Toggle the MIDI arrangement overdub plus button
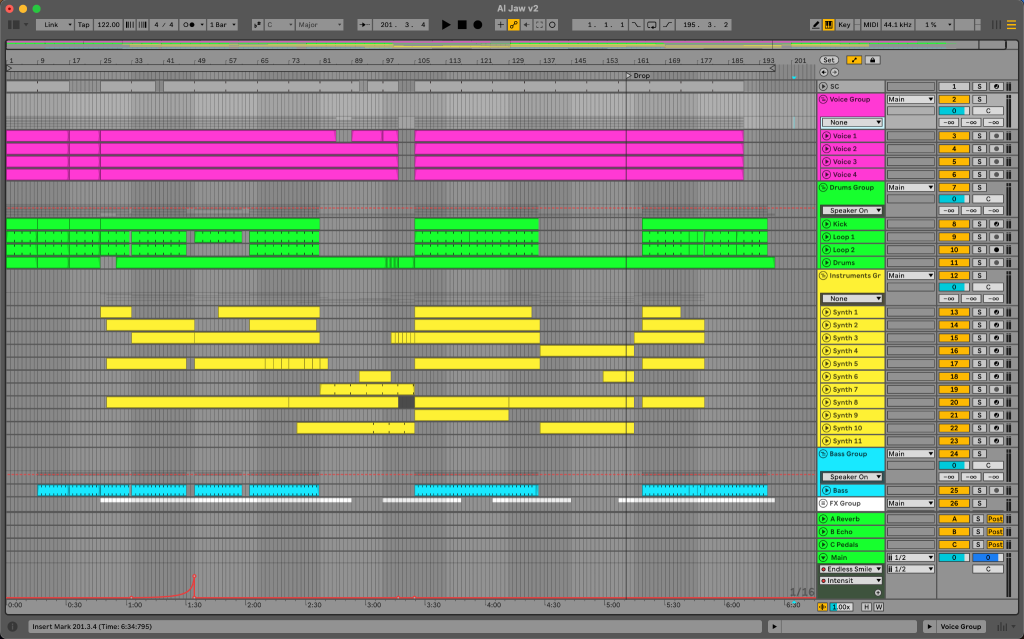Image resolution: width=1024 pixels, height=639 pixels. click(x=500, y=25)
